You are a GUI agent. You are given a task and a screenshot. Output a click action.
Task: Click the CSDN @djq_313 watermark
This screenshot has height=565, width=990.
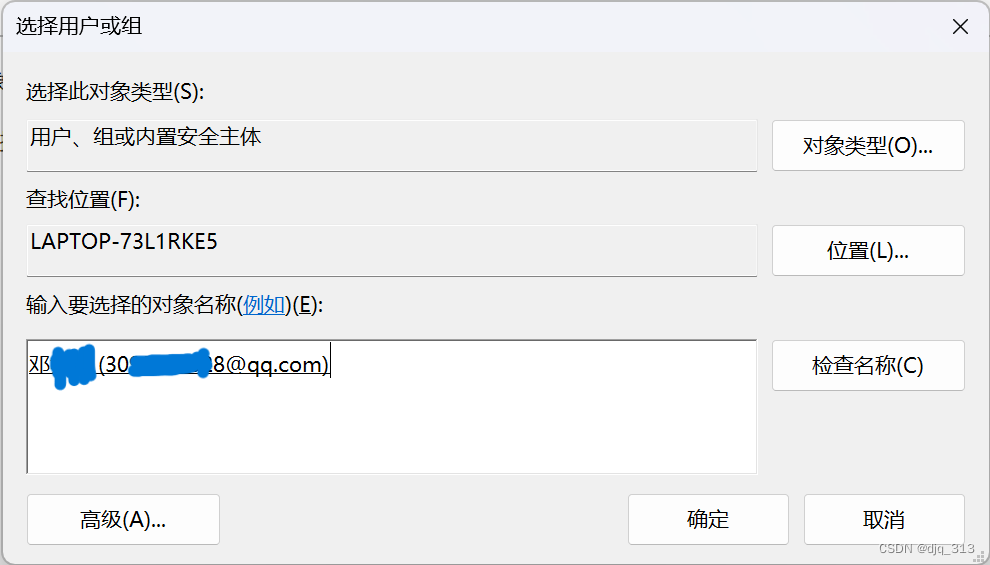[927, 549]
